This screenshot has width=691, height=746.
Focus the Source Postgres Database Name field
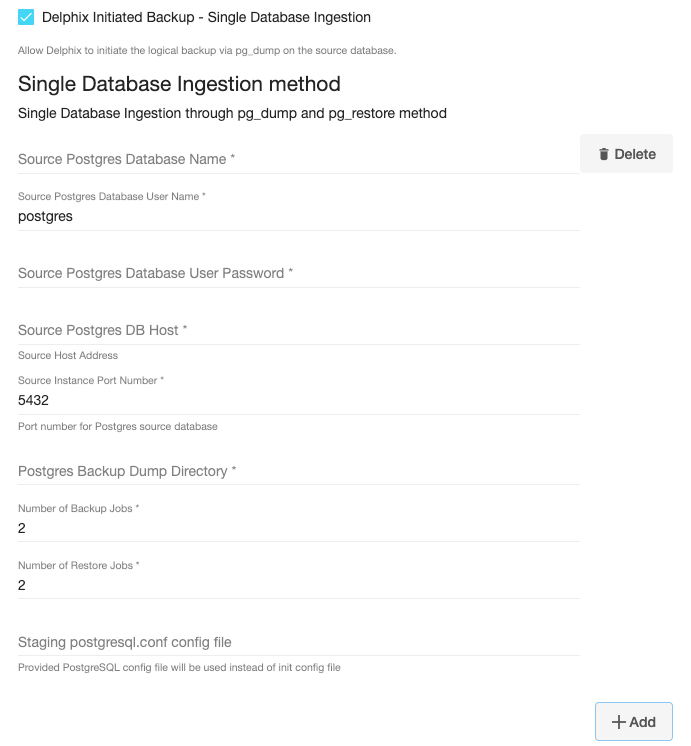[x=298, y=159]
